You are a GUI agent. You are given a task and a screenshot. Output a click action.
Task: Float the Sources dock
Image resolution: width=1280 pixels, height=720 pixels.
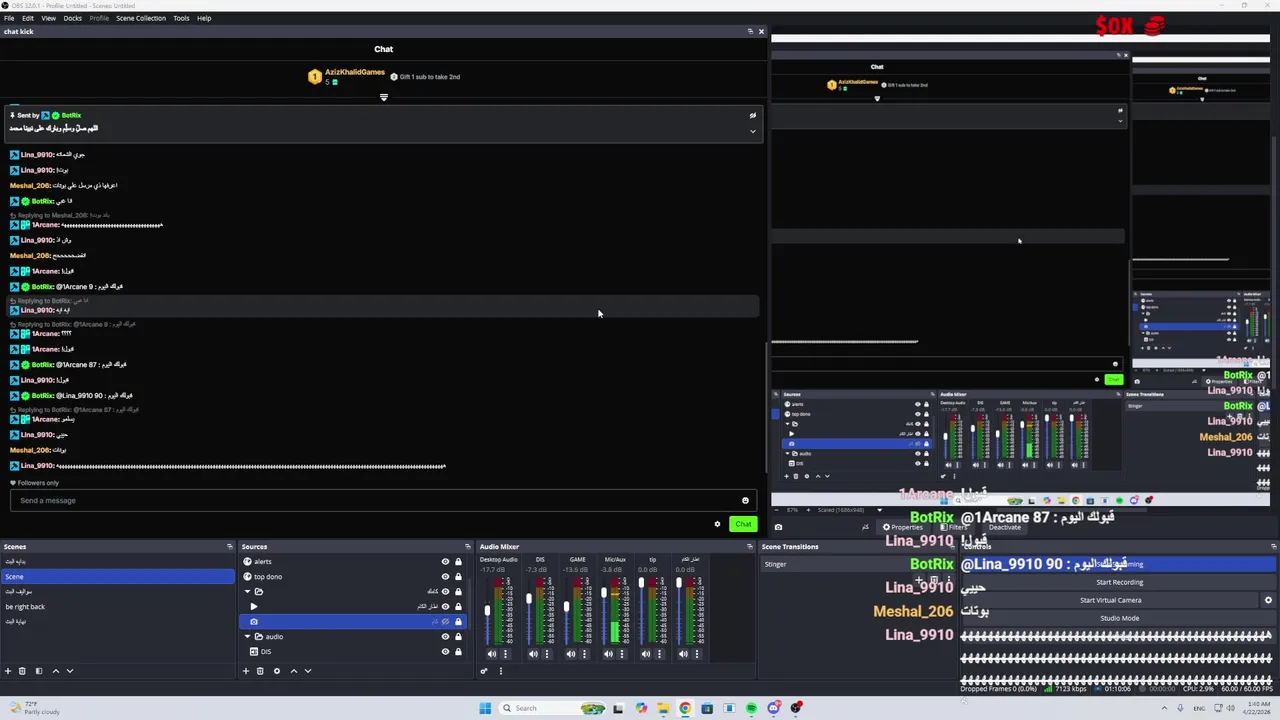pos(467,547)
